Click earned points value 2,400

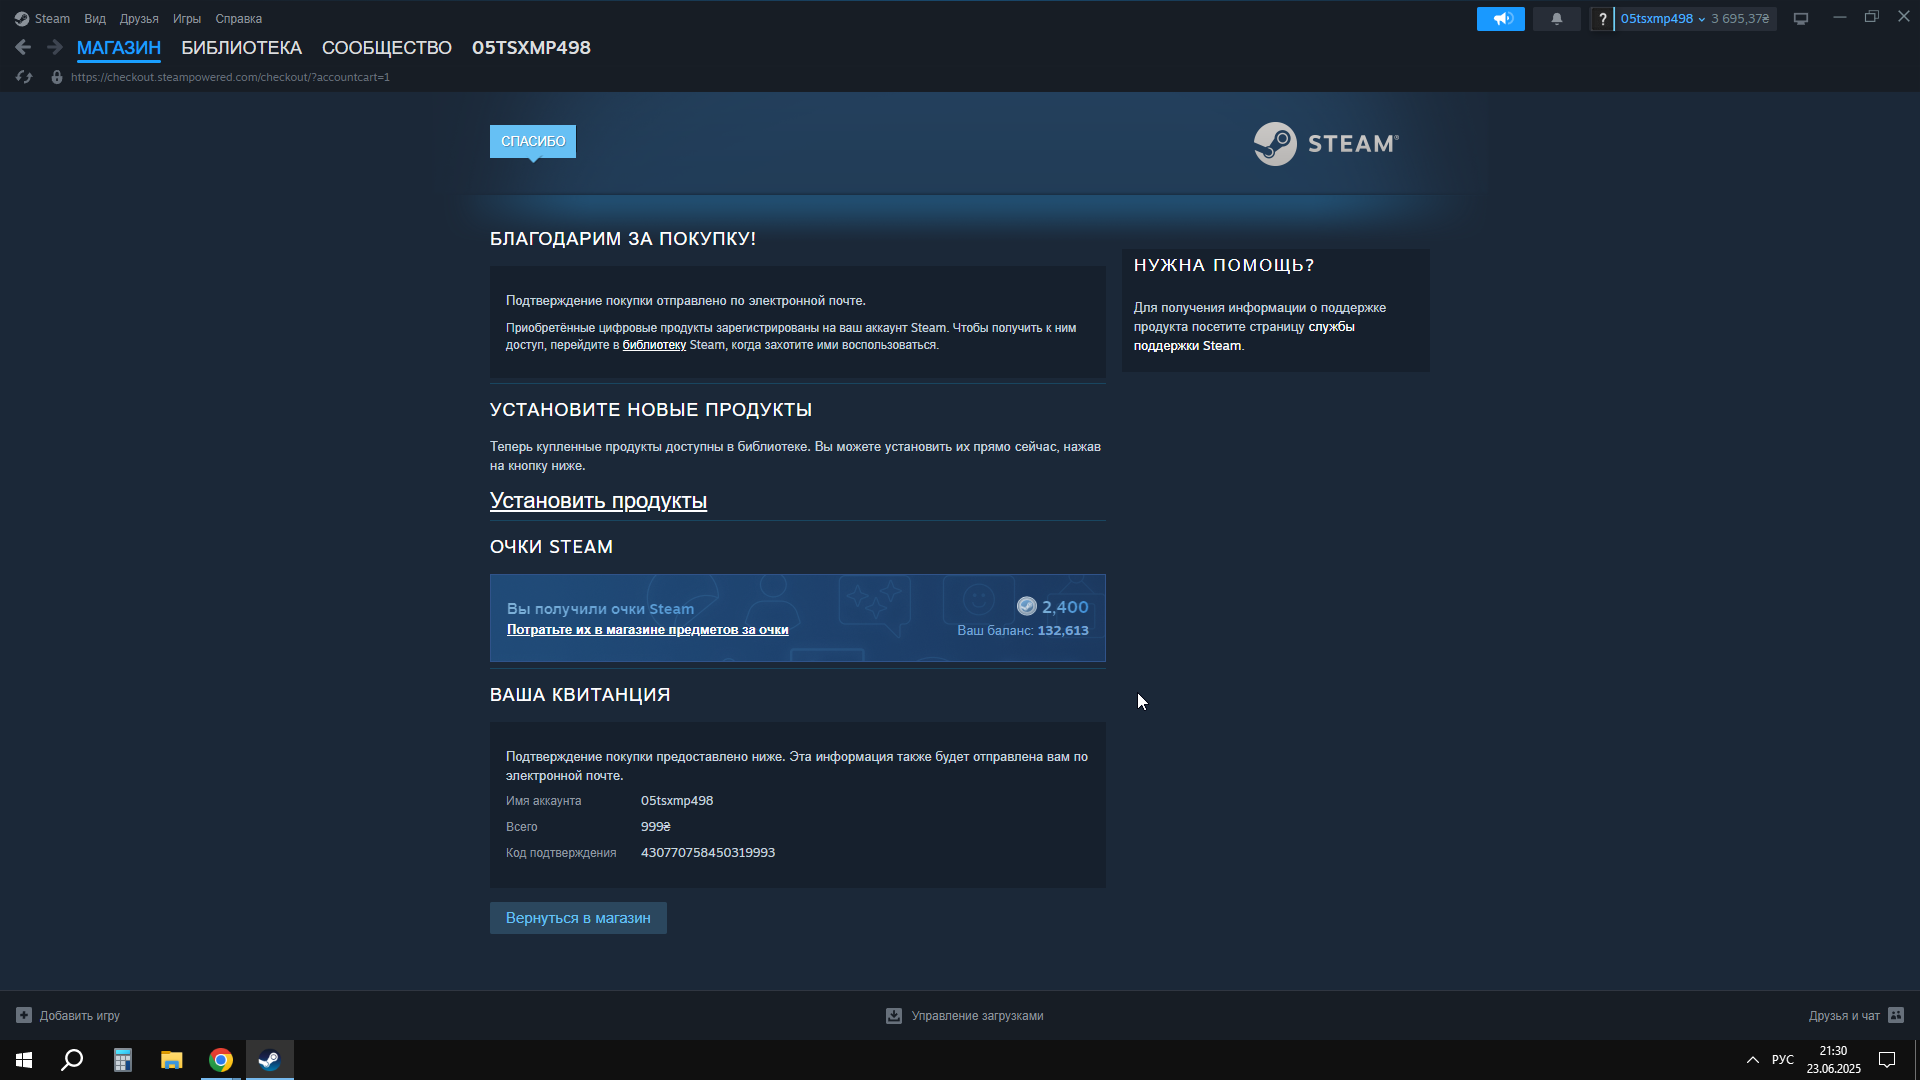tap(1065, 607)
